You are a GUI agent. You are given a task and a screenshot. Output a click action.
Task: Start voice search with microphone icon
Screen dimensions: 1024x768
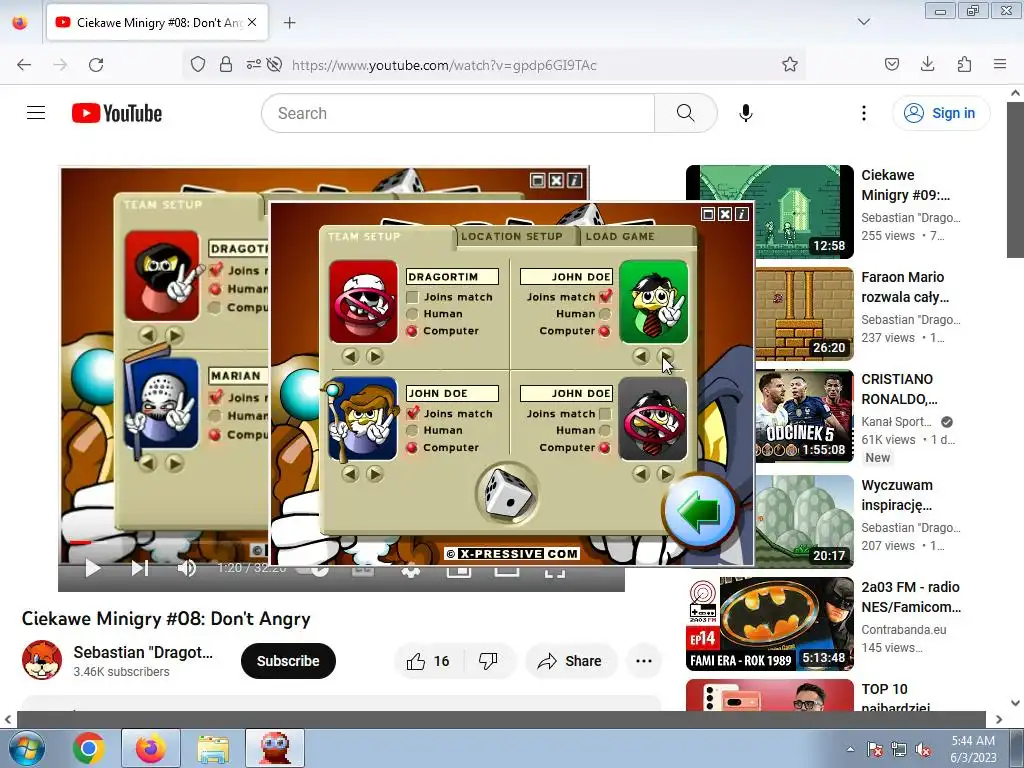pyautogui.click(x=746, y=113)
